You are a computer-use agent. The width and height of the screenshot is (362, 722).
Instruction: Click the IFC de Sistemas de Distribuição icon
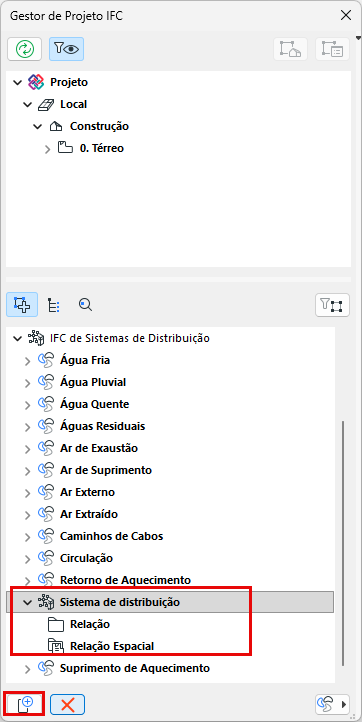click(36, 338)
